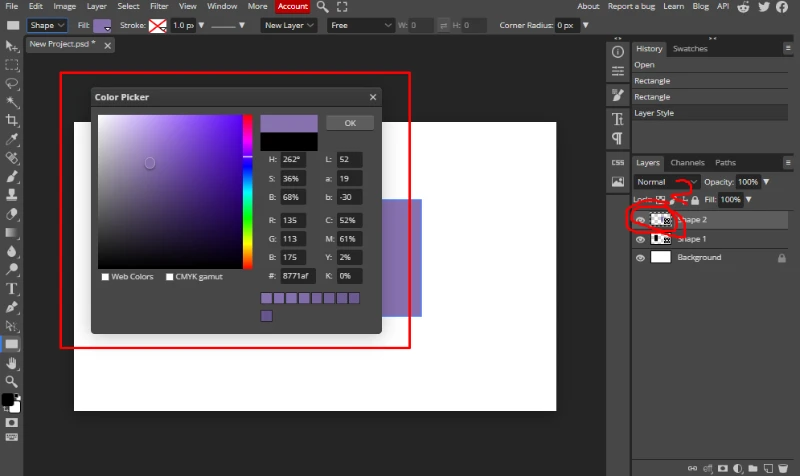800x476 pixels.
Task: Open the Filter menu
Action: coord(159,6)
